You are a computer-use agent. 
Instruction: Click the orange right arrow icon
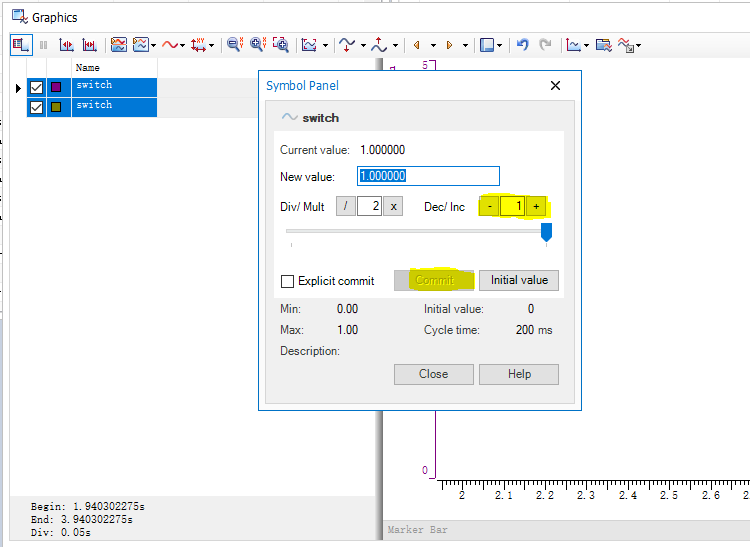tap(449, 45)
